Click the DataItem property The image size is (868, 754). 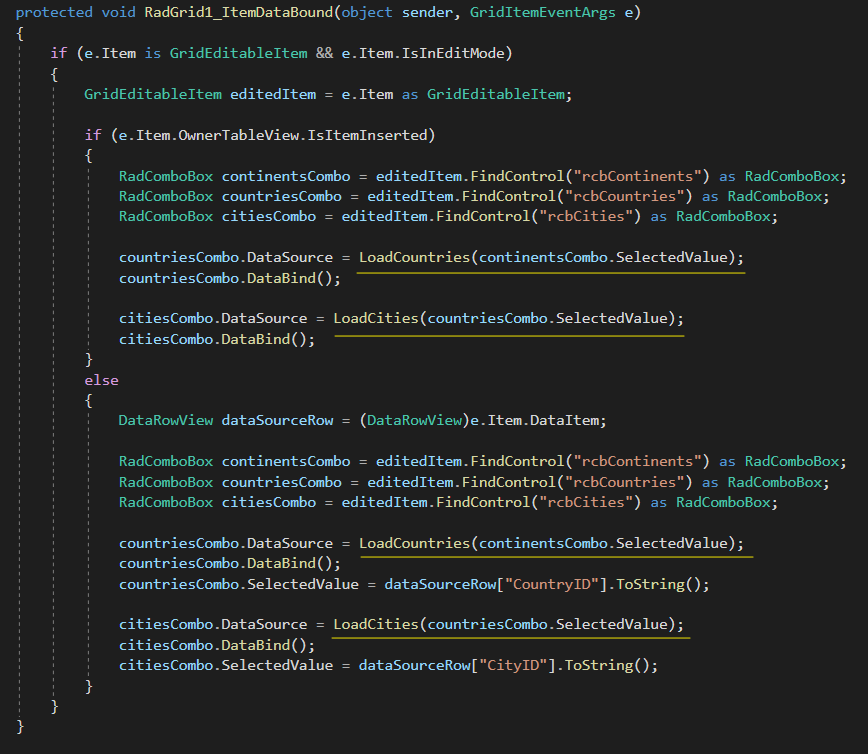click(x=564, y=421)
